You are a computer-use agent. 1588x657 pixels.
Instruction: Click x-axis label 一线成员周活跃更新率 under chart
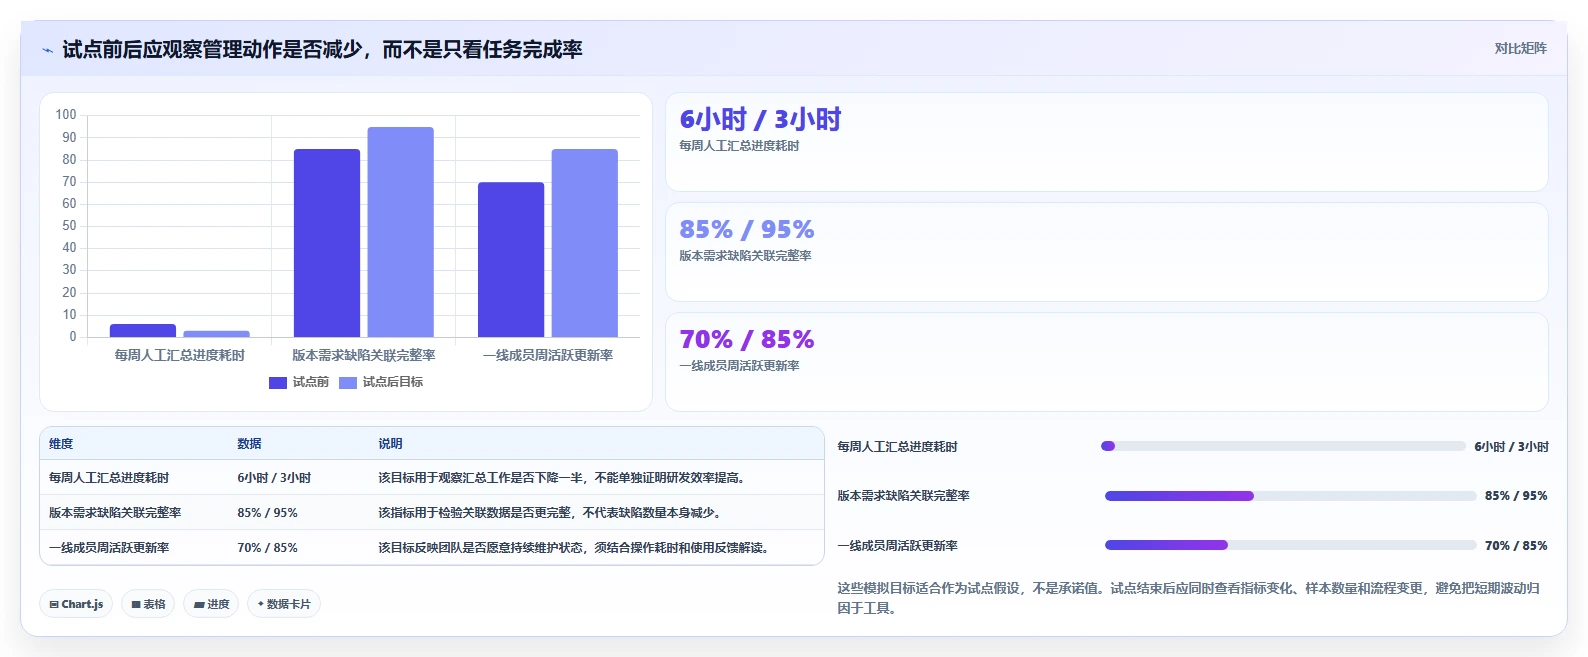[548, 355]
